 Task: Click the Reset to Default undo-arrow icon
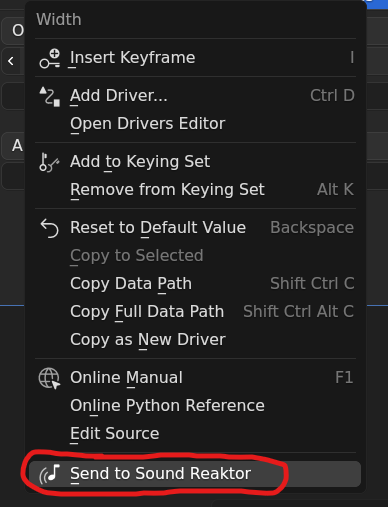[x=49, y=228]
